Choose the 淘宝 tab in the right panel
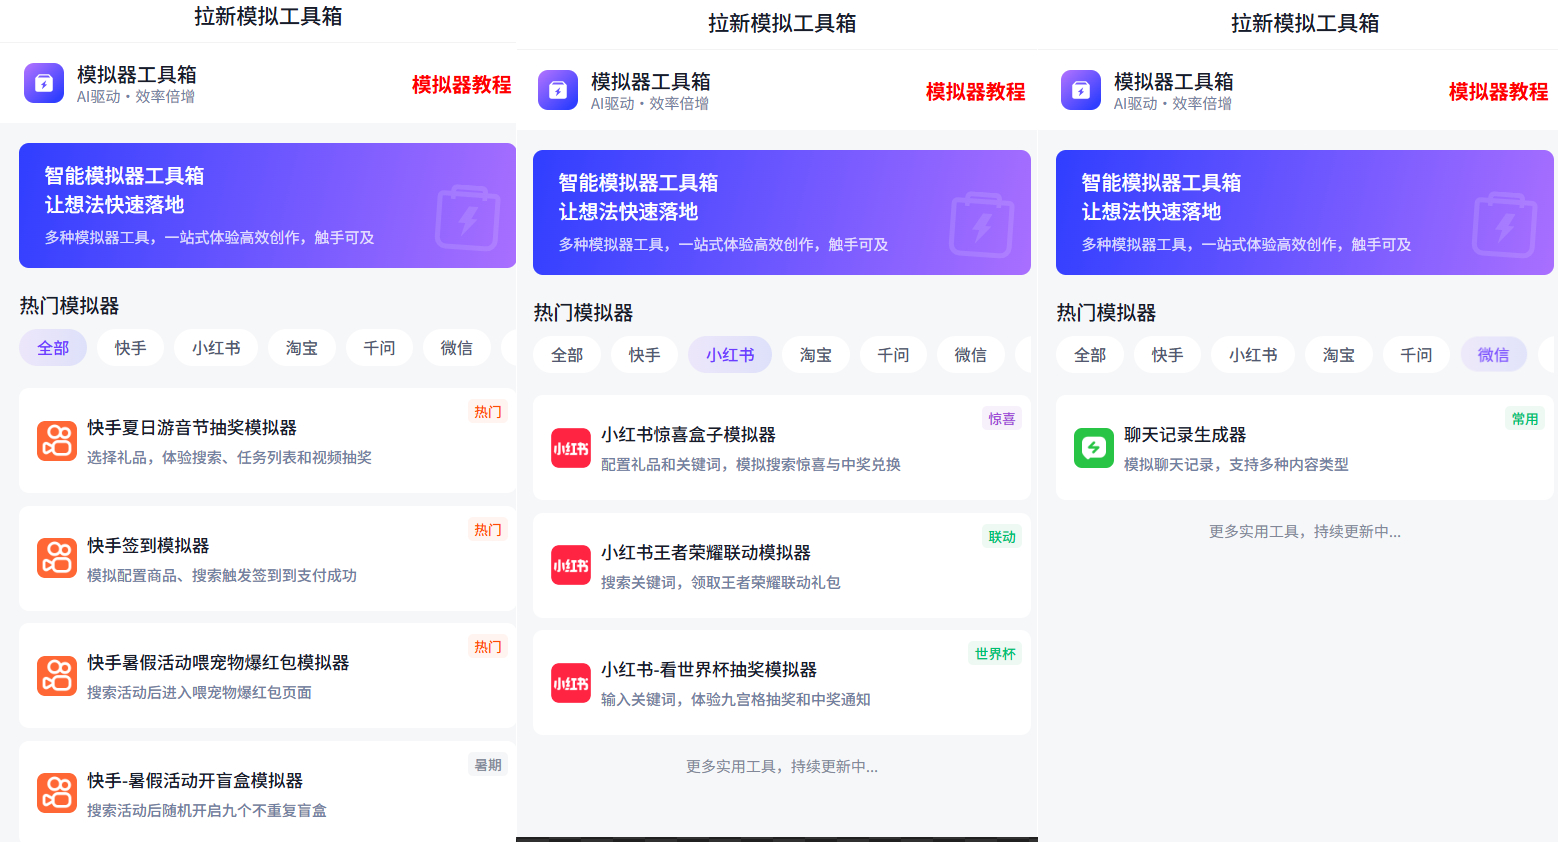 pos(1339,355)
